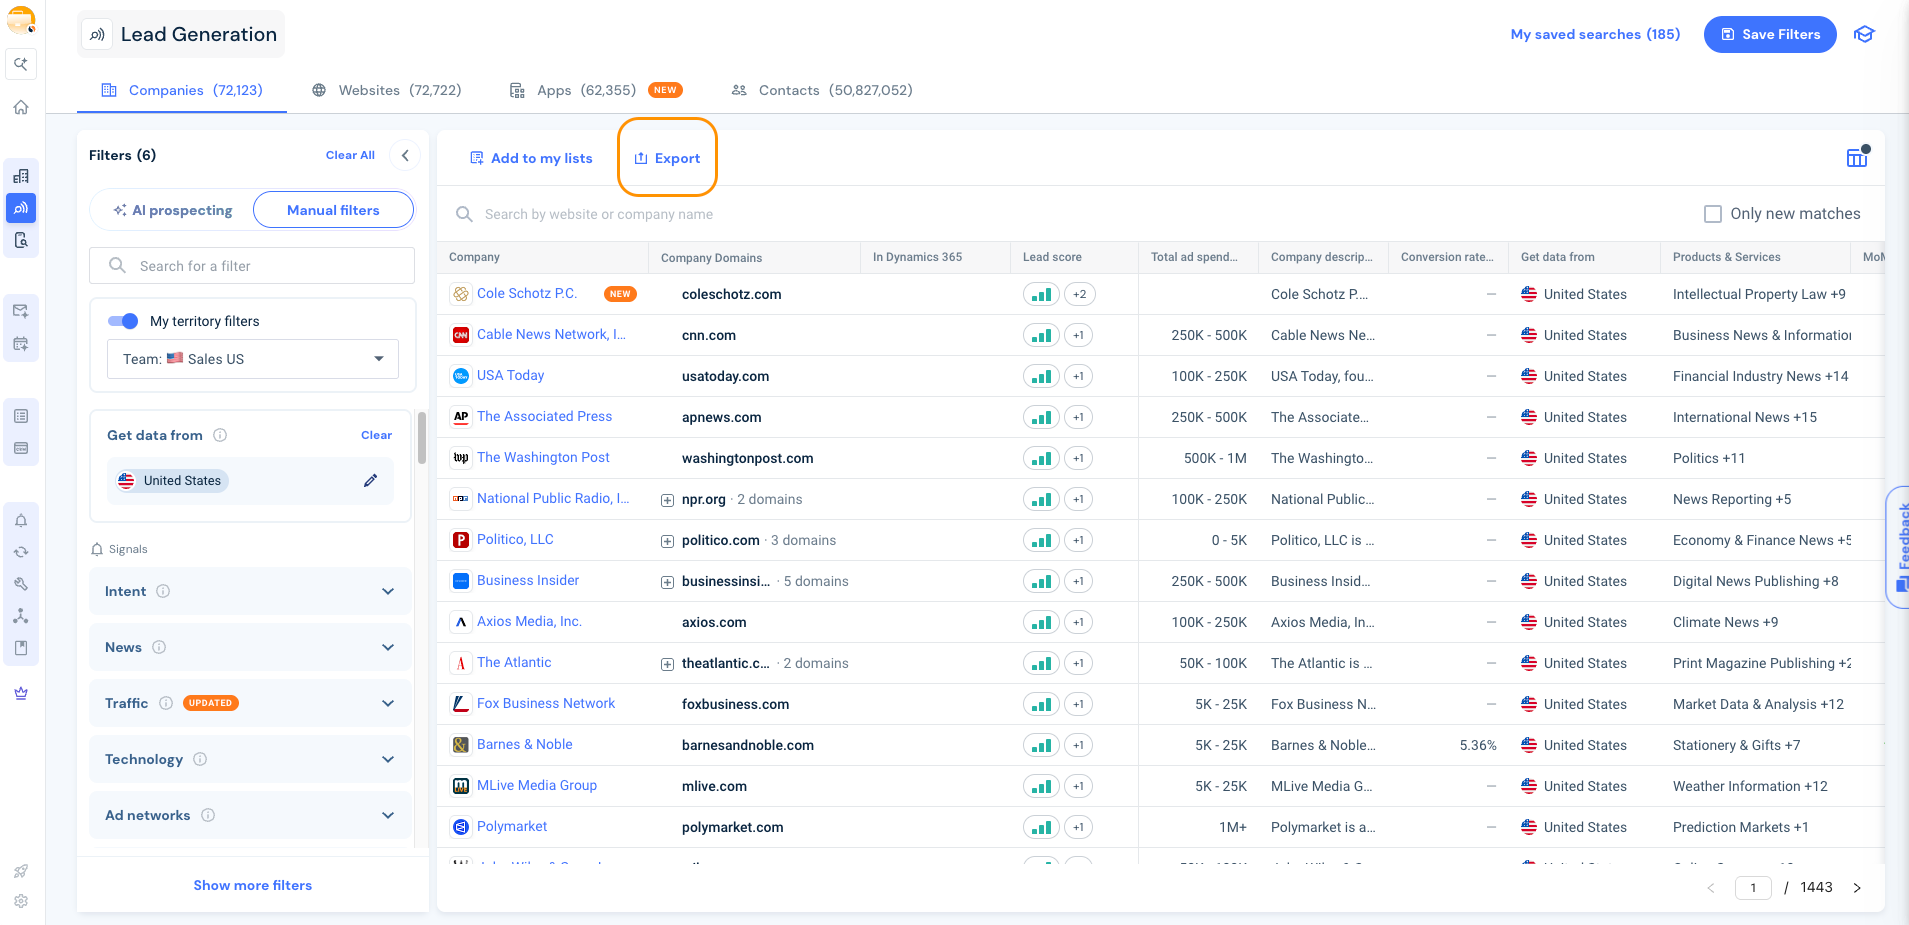
Task: Expand npr.org domains plus icon
Action: click(667, 500)
